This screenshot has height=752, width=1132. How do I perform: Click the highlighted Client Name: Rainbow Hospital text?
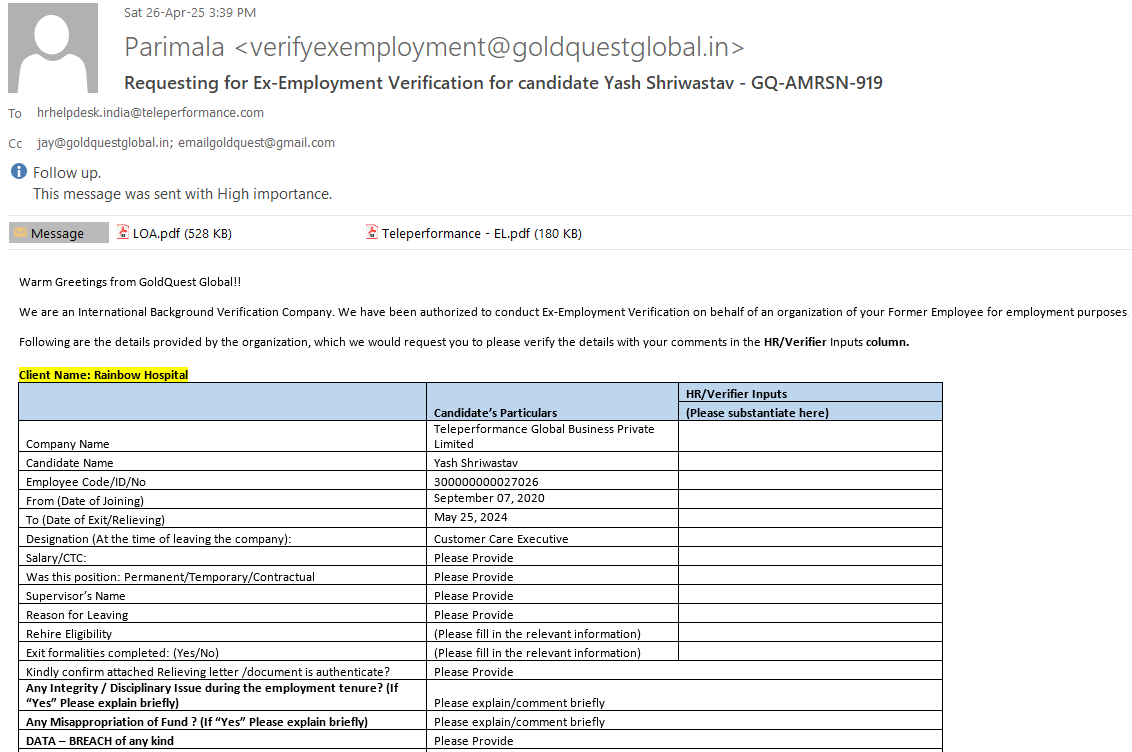click(x=103, y=375)
